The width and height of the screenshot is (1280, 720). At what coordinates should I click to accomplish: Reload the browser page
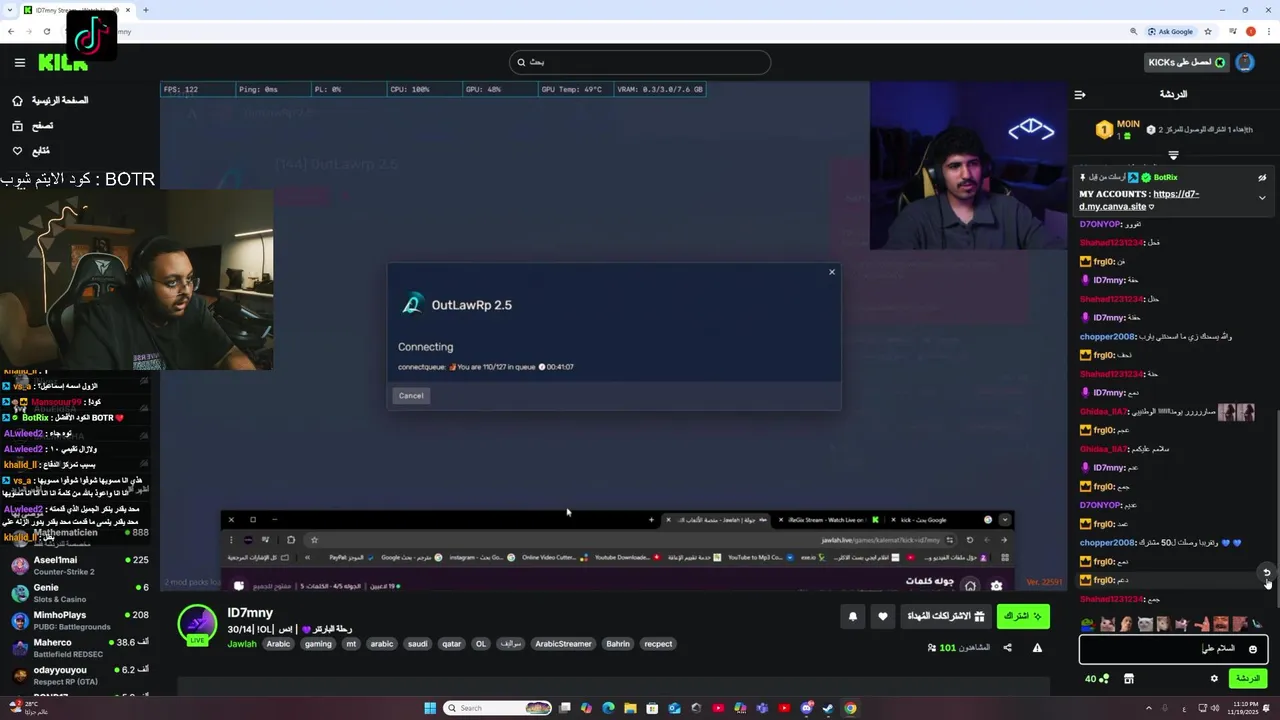click(47, 31)
